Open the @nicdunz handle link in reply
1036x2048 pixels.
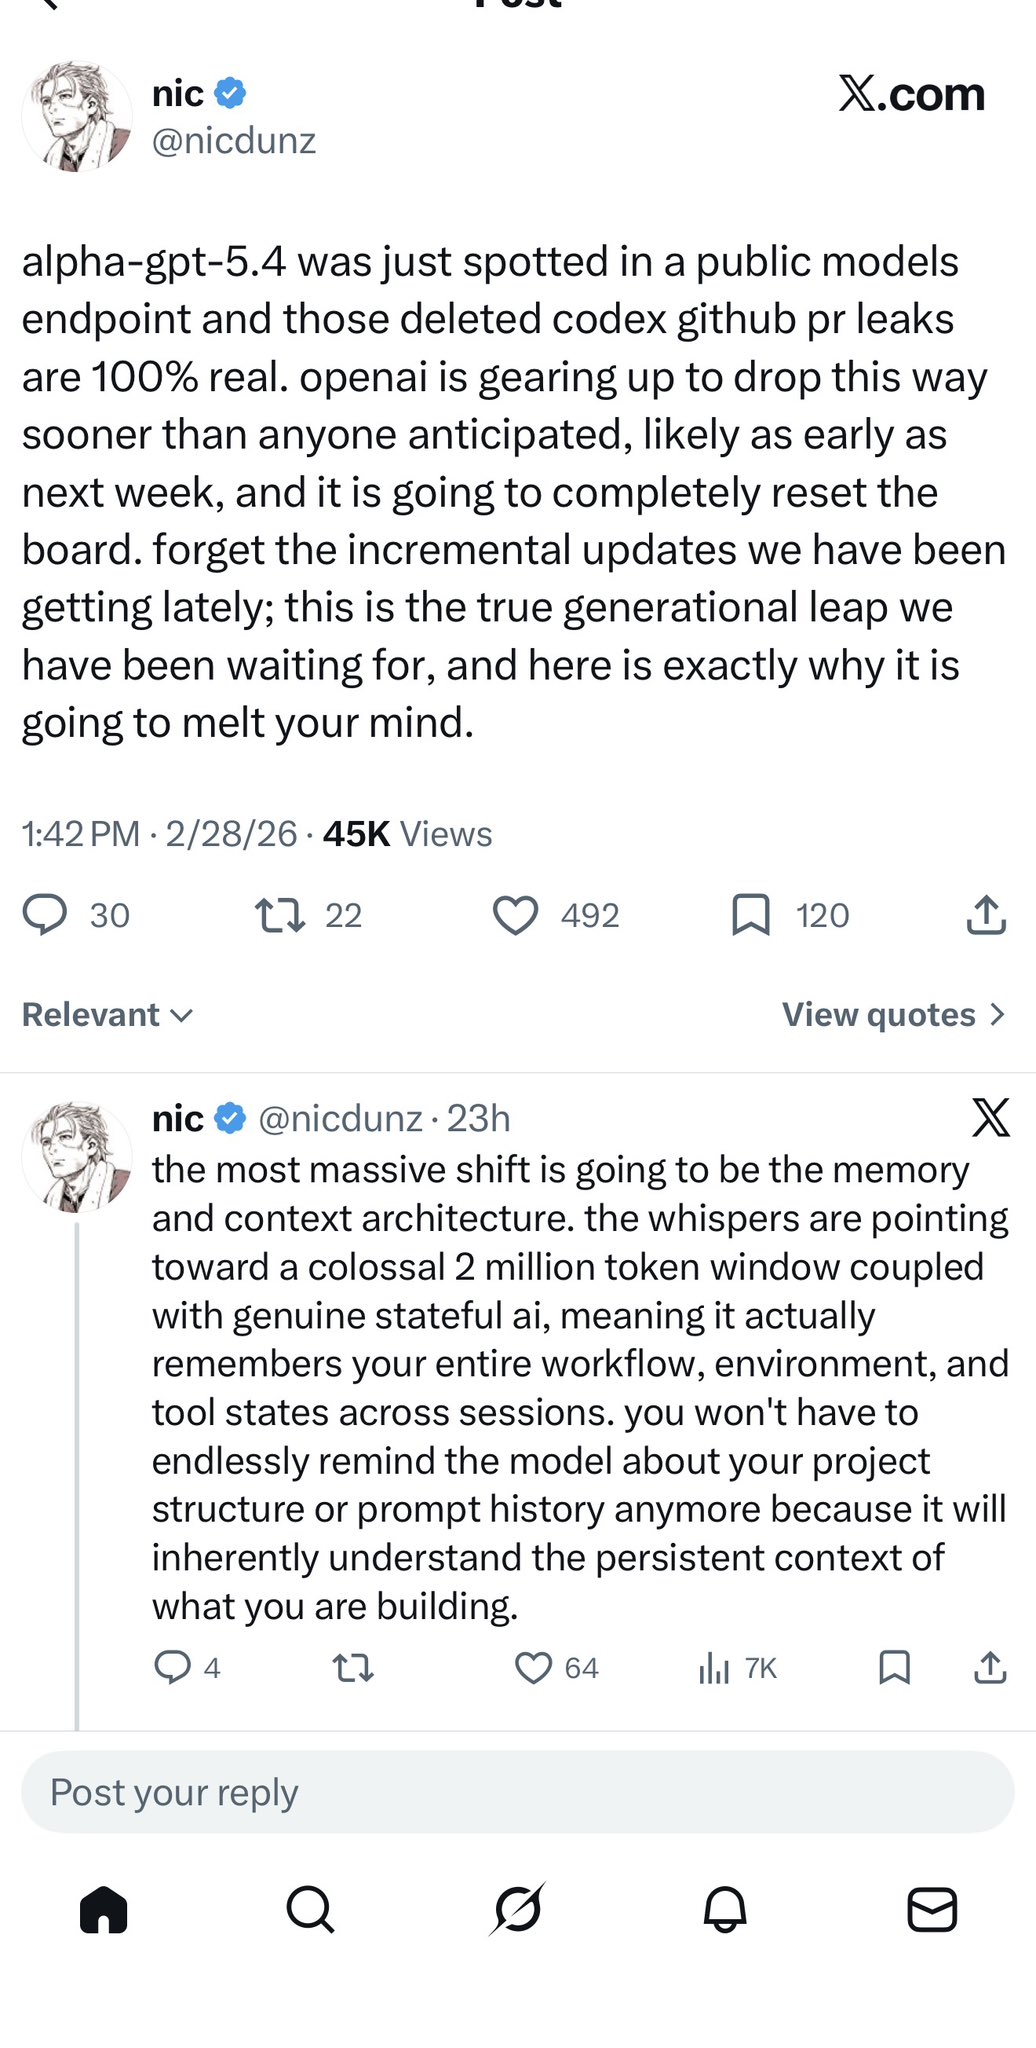tap(340, 1119)
